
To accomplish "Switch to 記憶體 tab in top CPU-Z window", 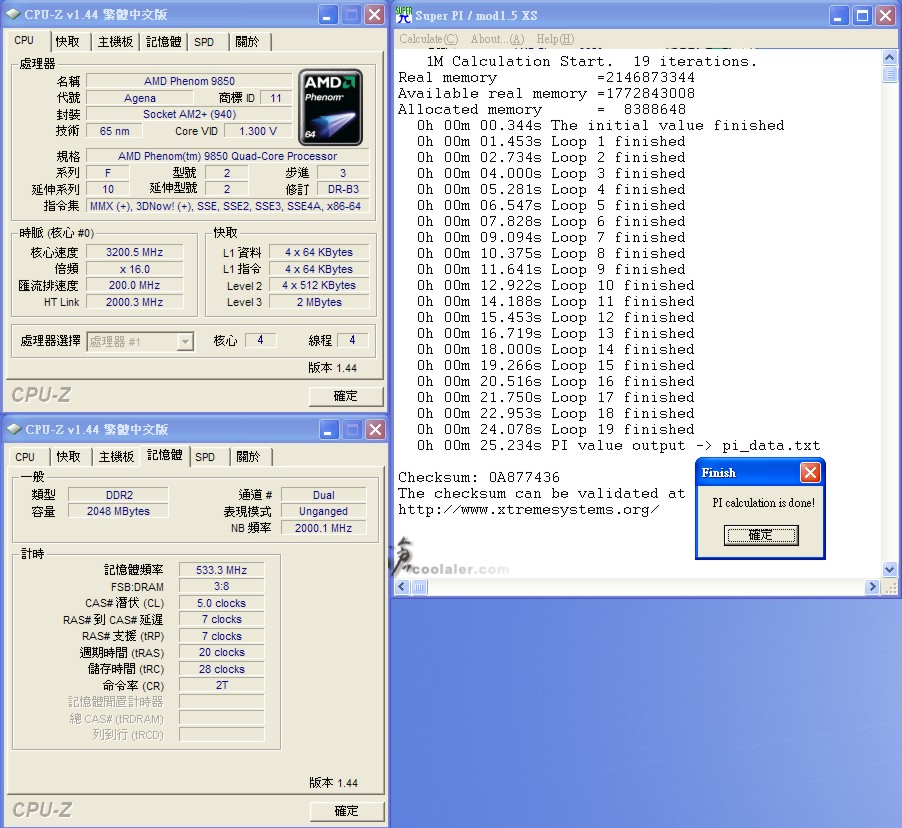I will tap(163, 42).
